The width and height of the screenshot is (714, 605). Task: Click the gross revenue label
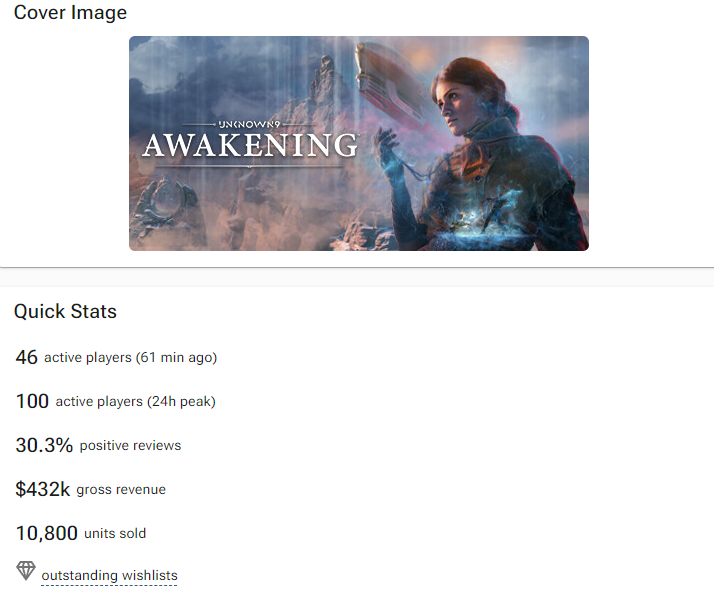(x=121, y=490)
